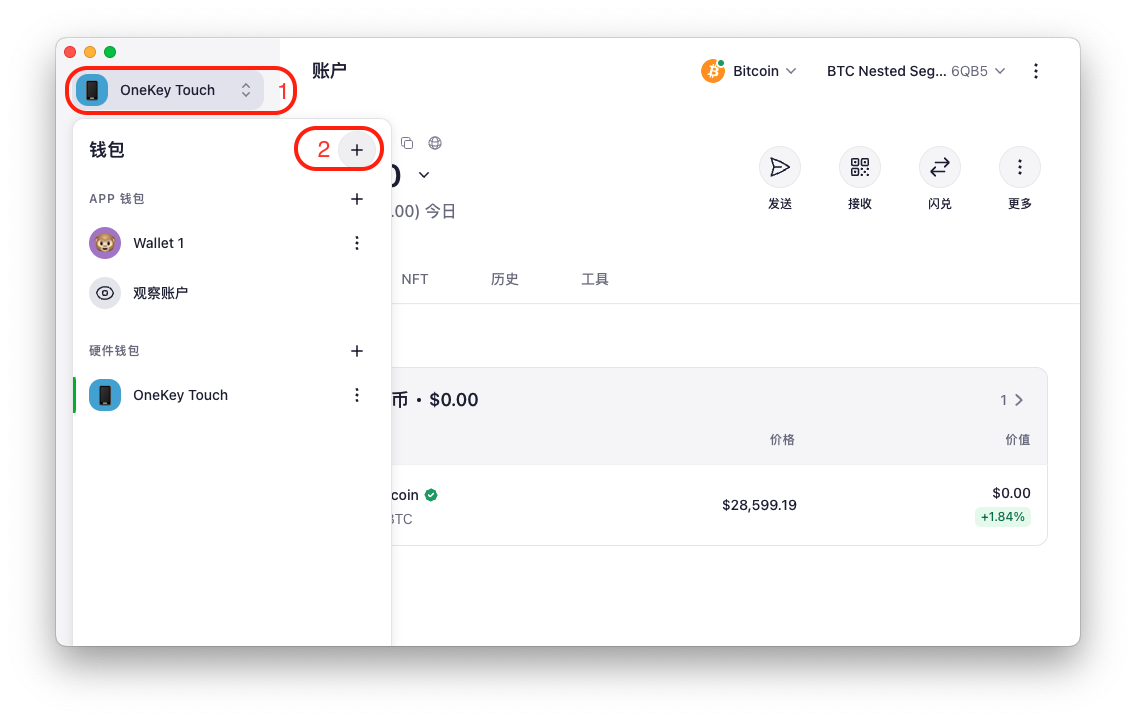Click the OneKey Touch device icon in list
Viewport: 1136px width, 720px height.
tap(105, 395)
